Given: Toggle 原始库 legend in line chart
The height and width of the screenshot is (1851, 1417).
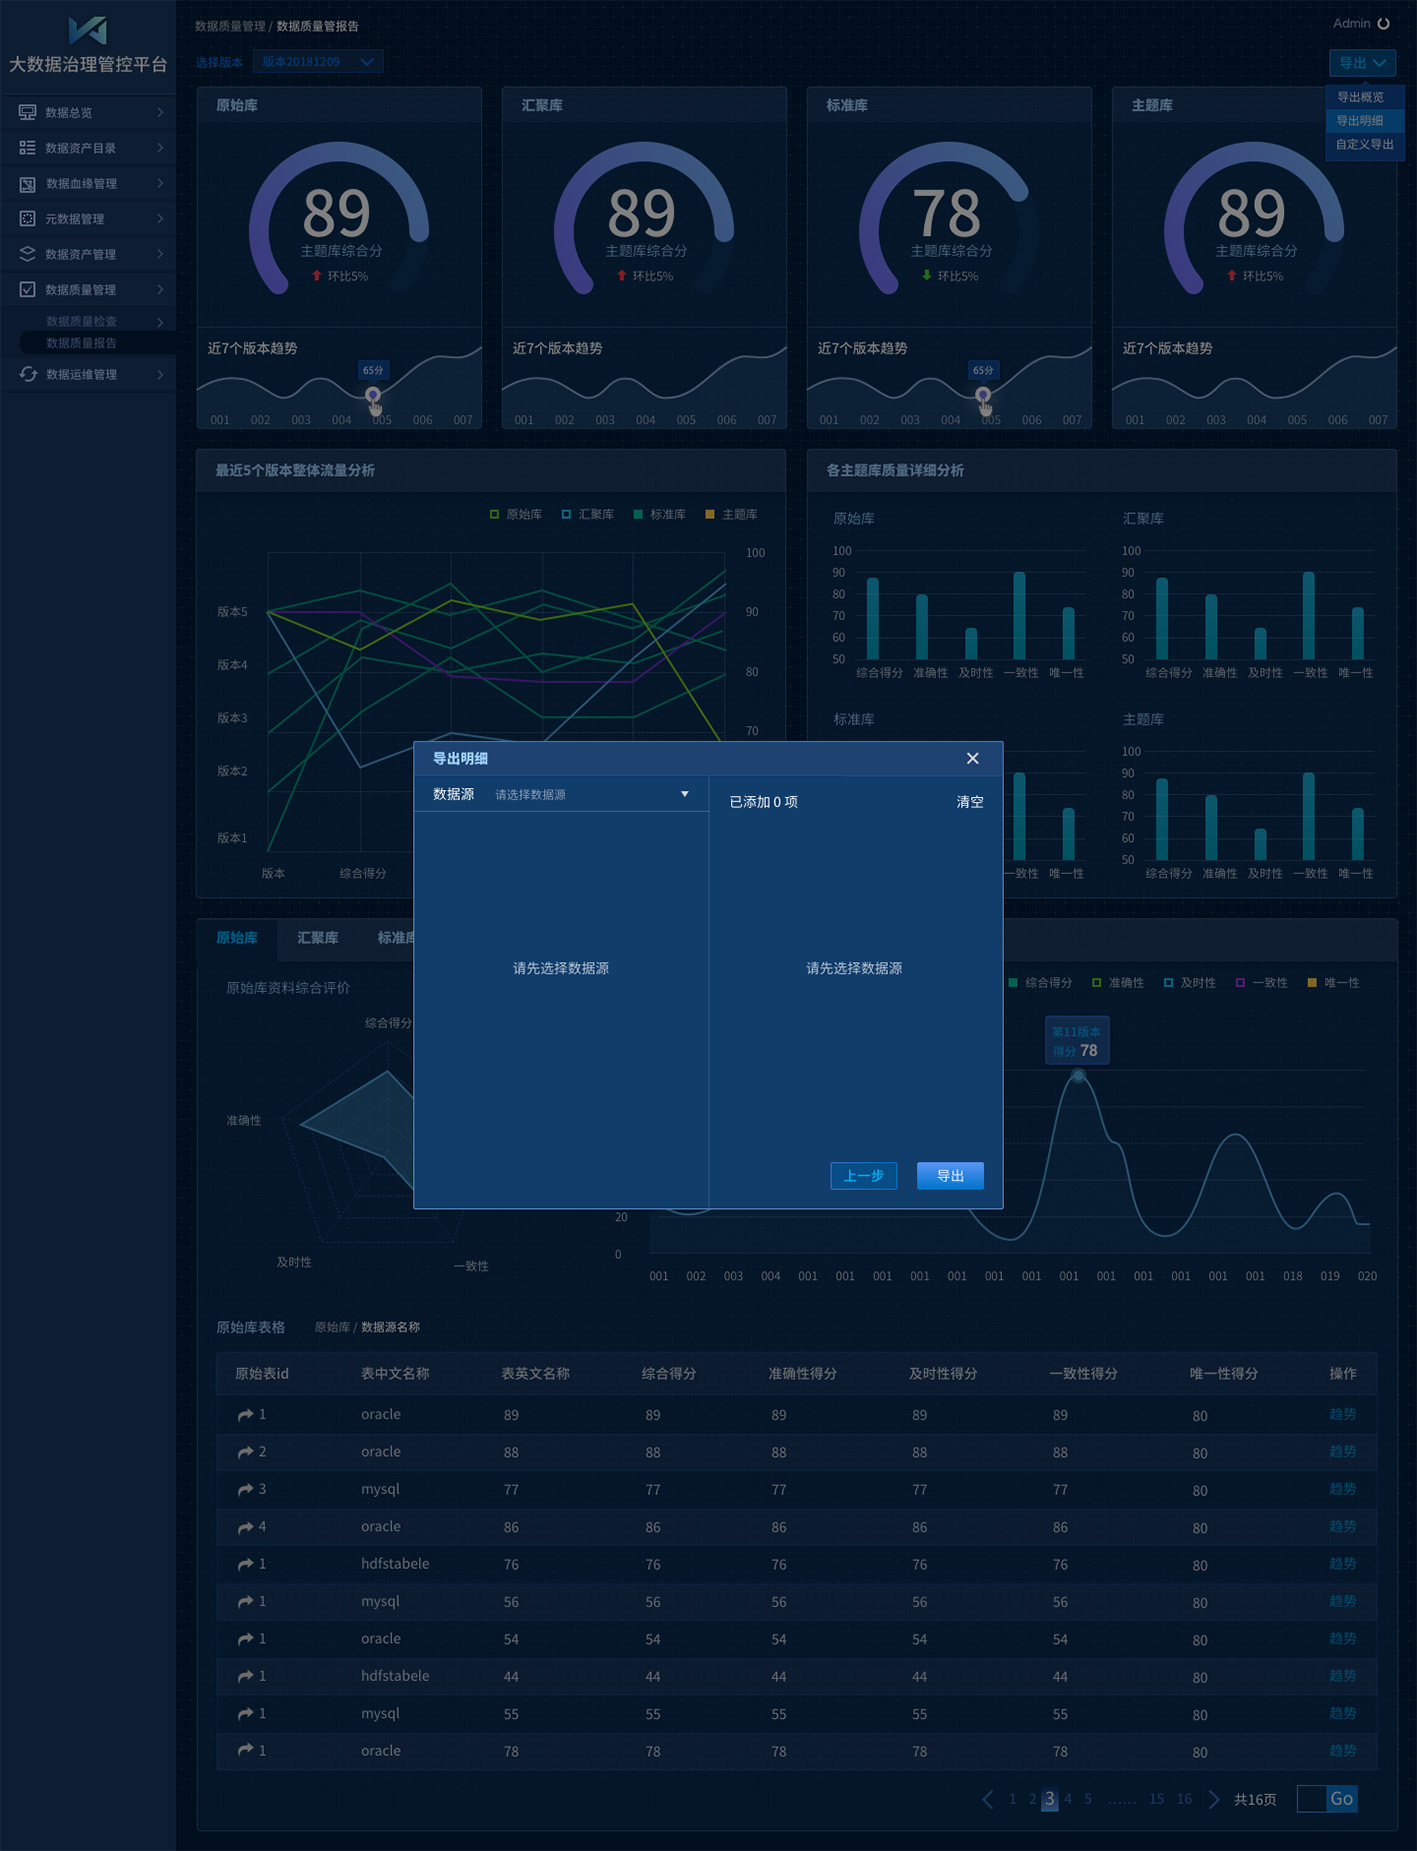Looking at the screenshot, I should 516,515.
